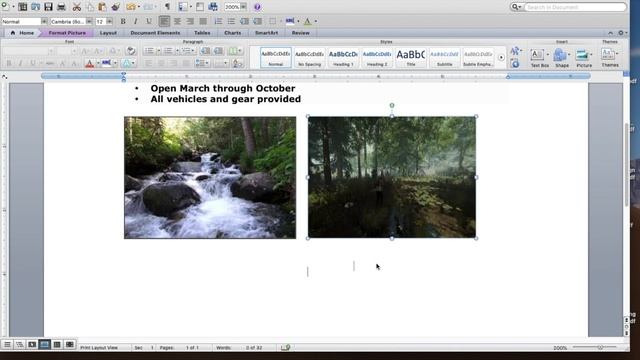640x360 pixels.
Task: Select the dark forest picture
Action: (x=392, y=177)
